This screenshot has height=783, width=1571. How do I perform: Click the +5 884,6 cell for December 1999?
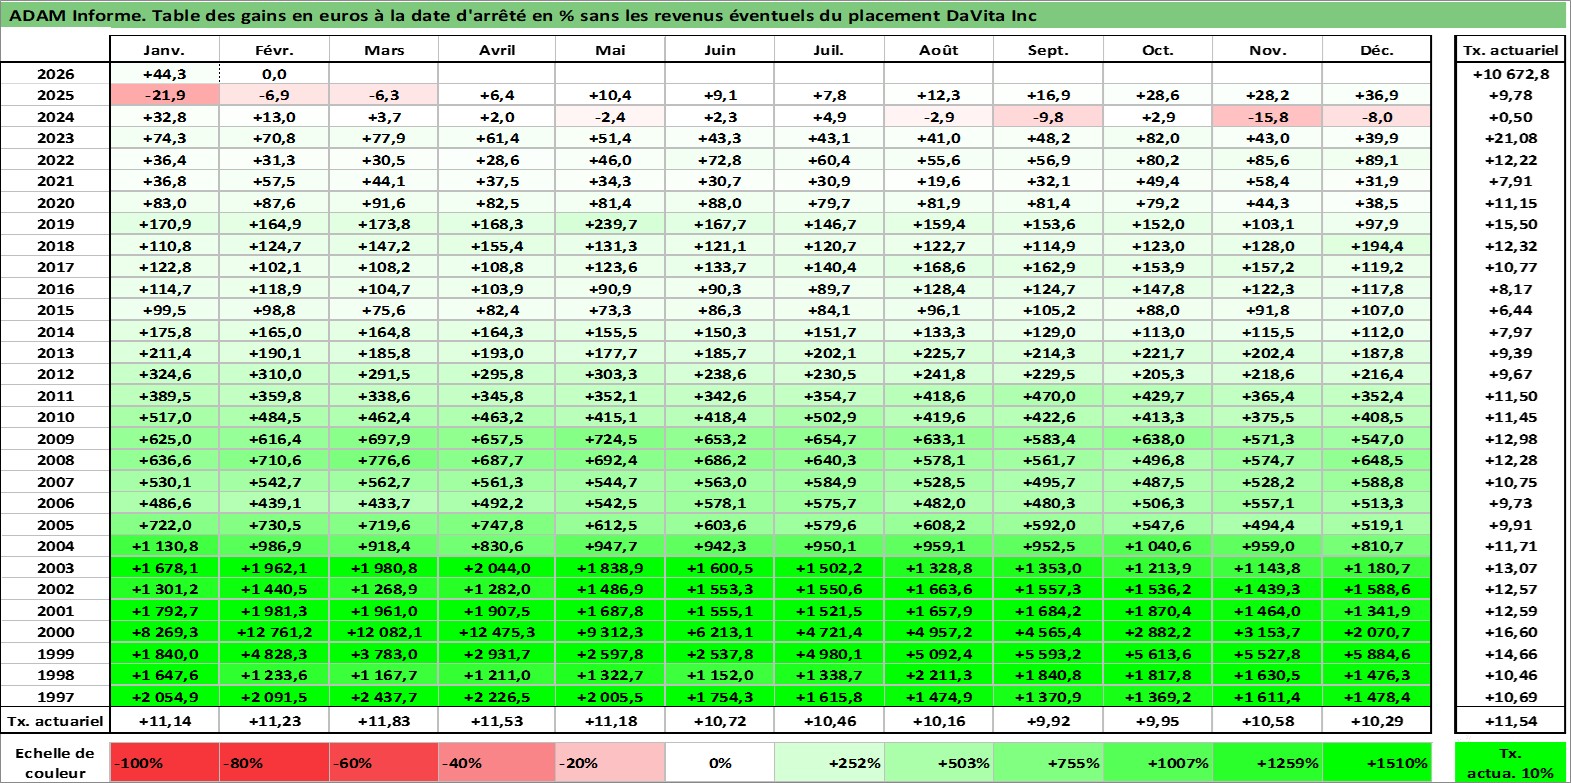point(1377,654)
